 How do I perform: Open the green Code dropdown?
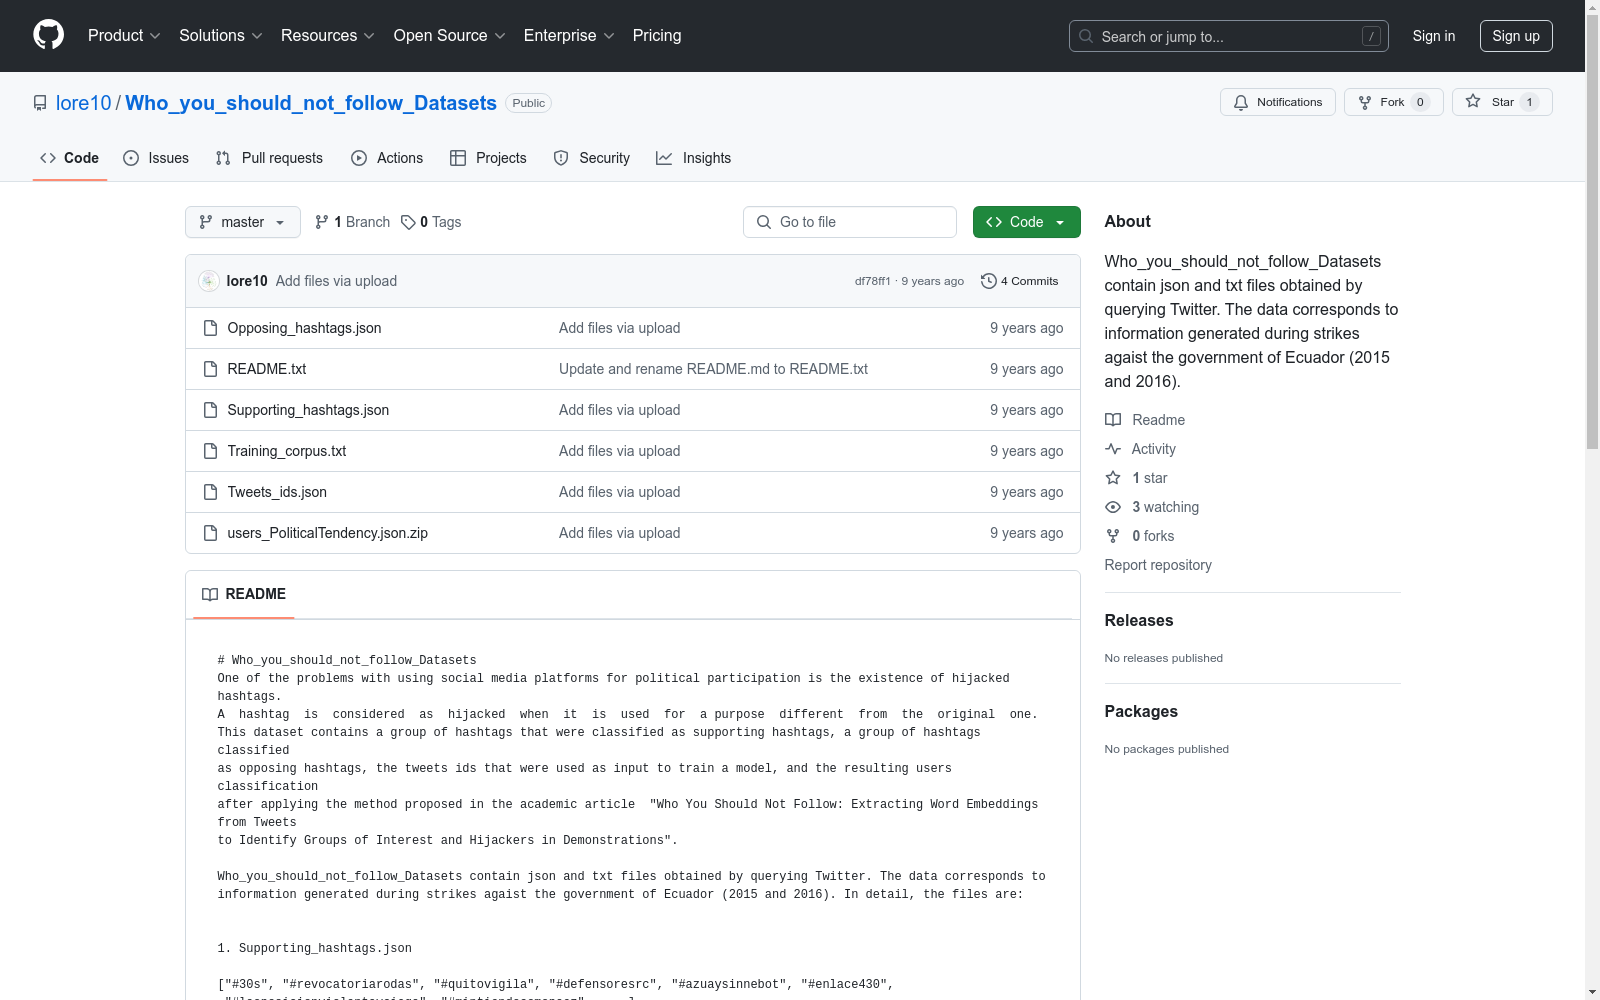tap(1027, 222)
